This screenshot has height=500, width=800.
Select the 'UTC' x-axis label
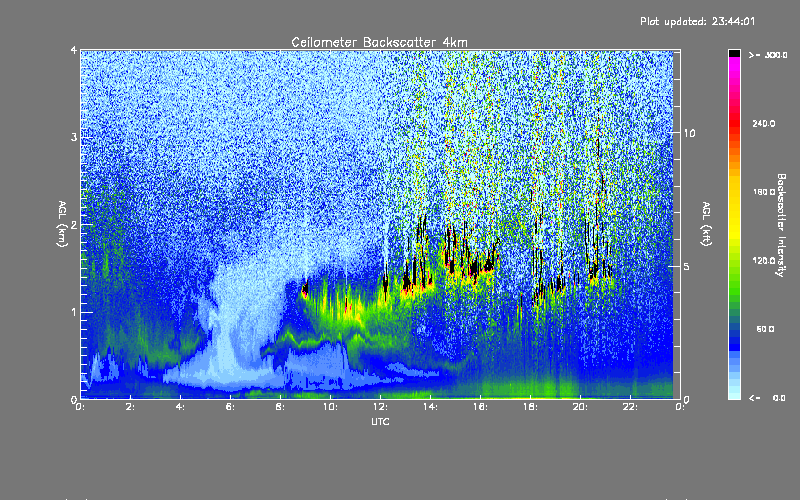(380, 421)
